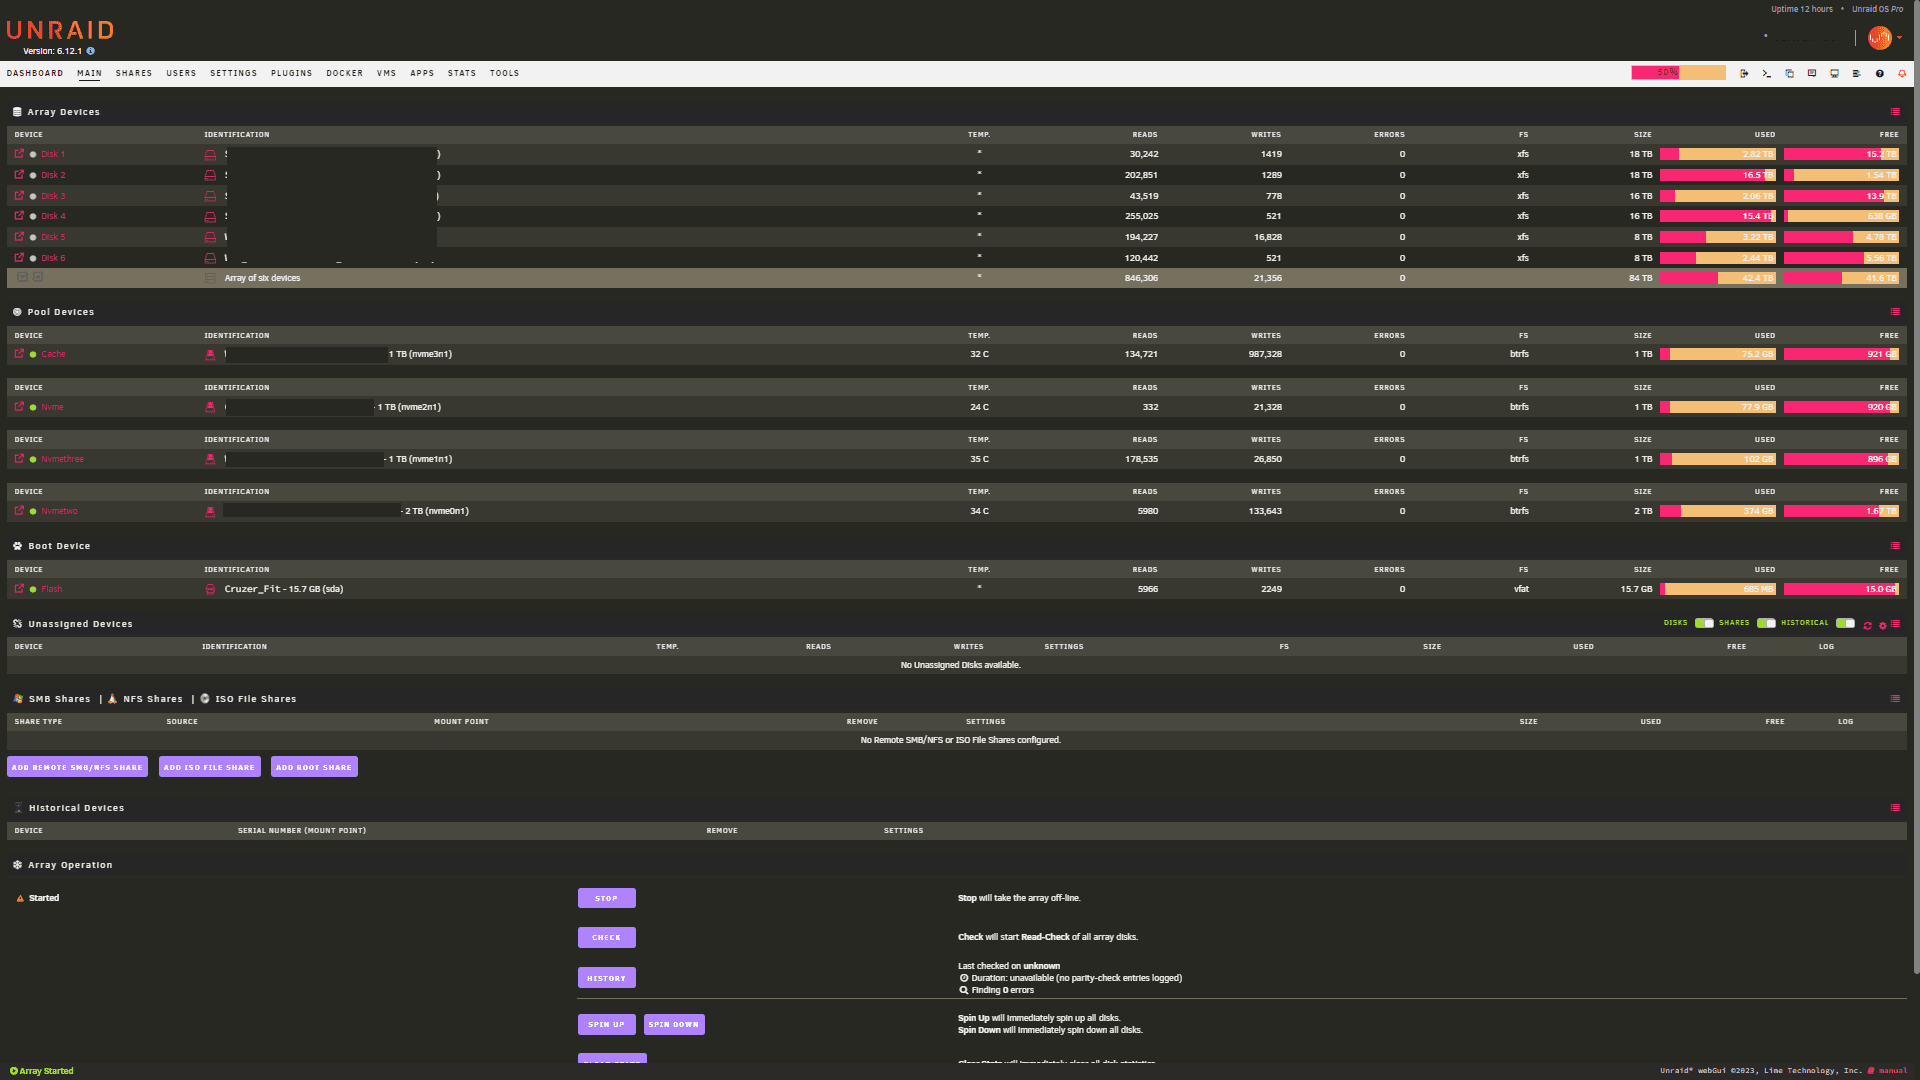The image size is (1920, 1080).
Task: Click Disk 2 drive identification icon
Action: pyautogui.click(x=210, y=175)
